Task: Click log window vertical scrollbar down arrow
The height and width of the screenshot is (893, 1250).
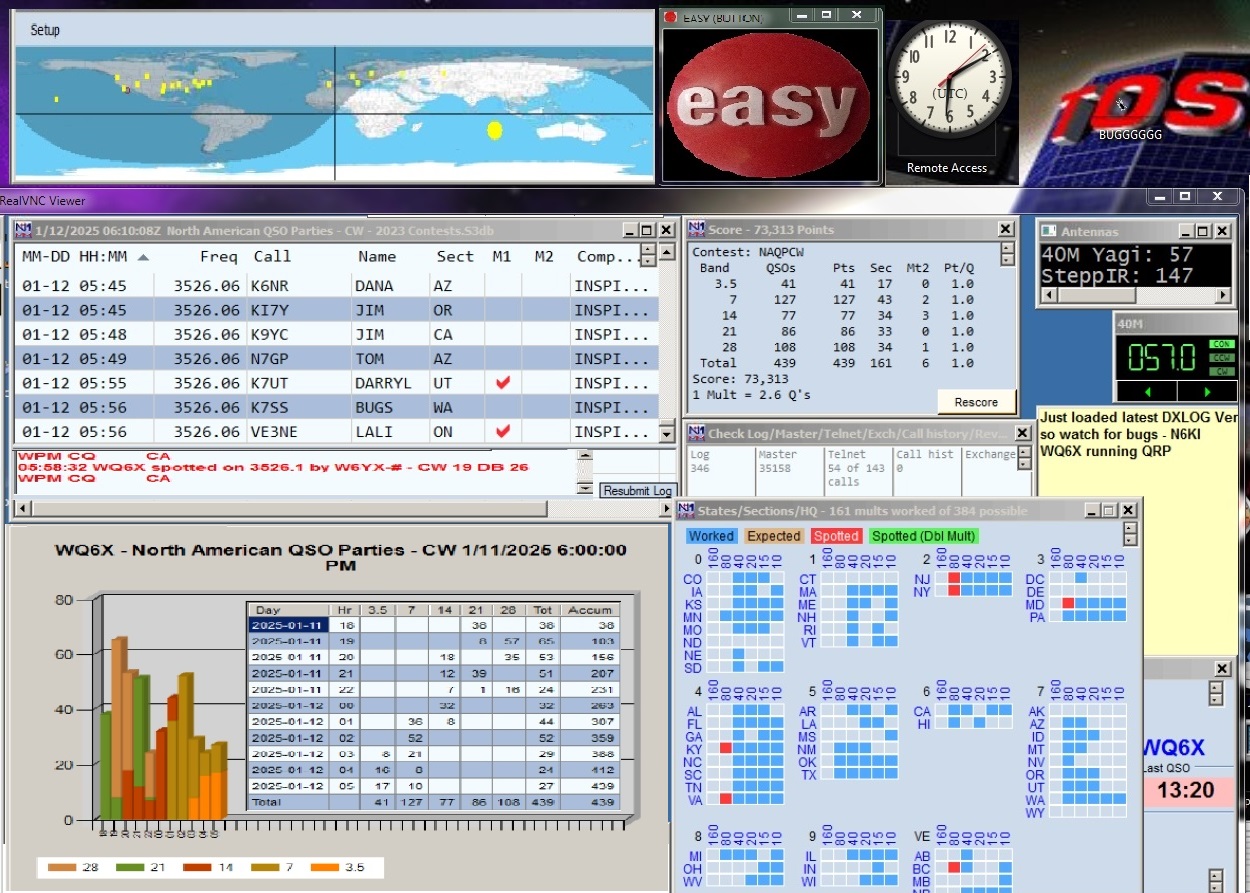Action: pyautogui.click(x=667, y=435)
